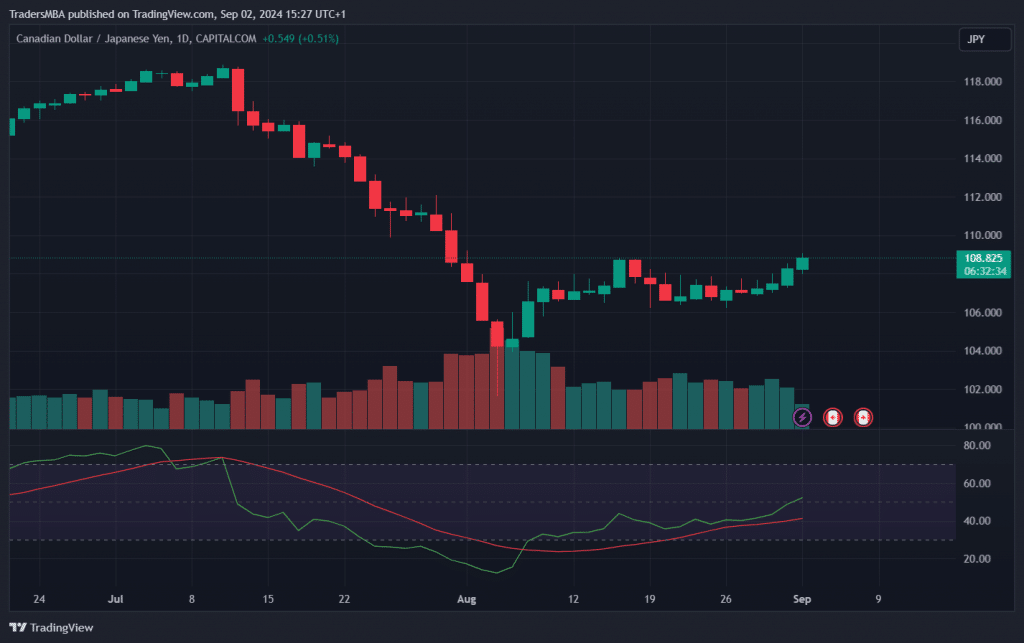Image resolution: width=1024 pixels, height=643 pixels.
Task: Click the candle countdown timer 06:32:34
Action: [985, 271]
